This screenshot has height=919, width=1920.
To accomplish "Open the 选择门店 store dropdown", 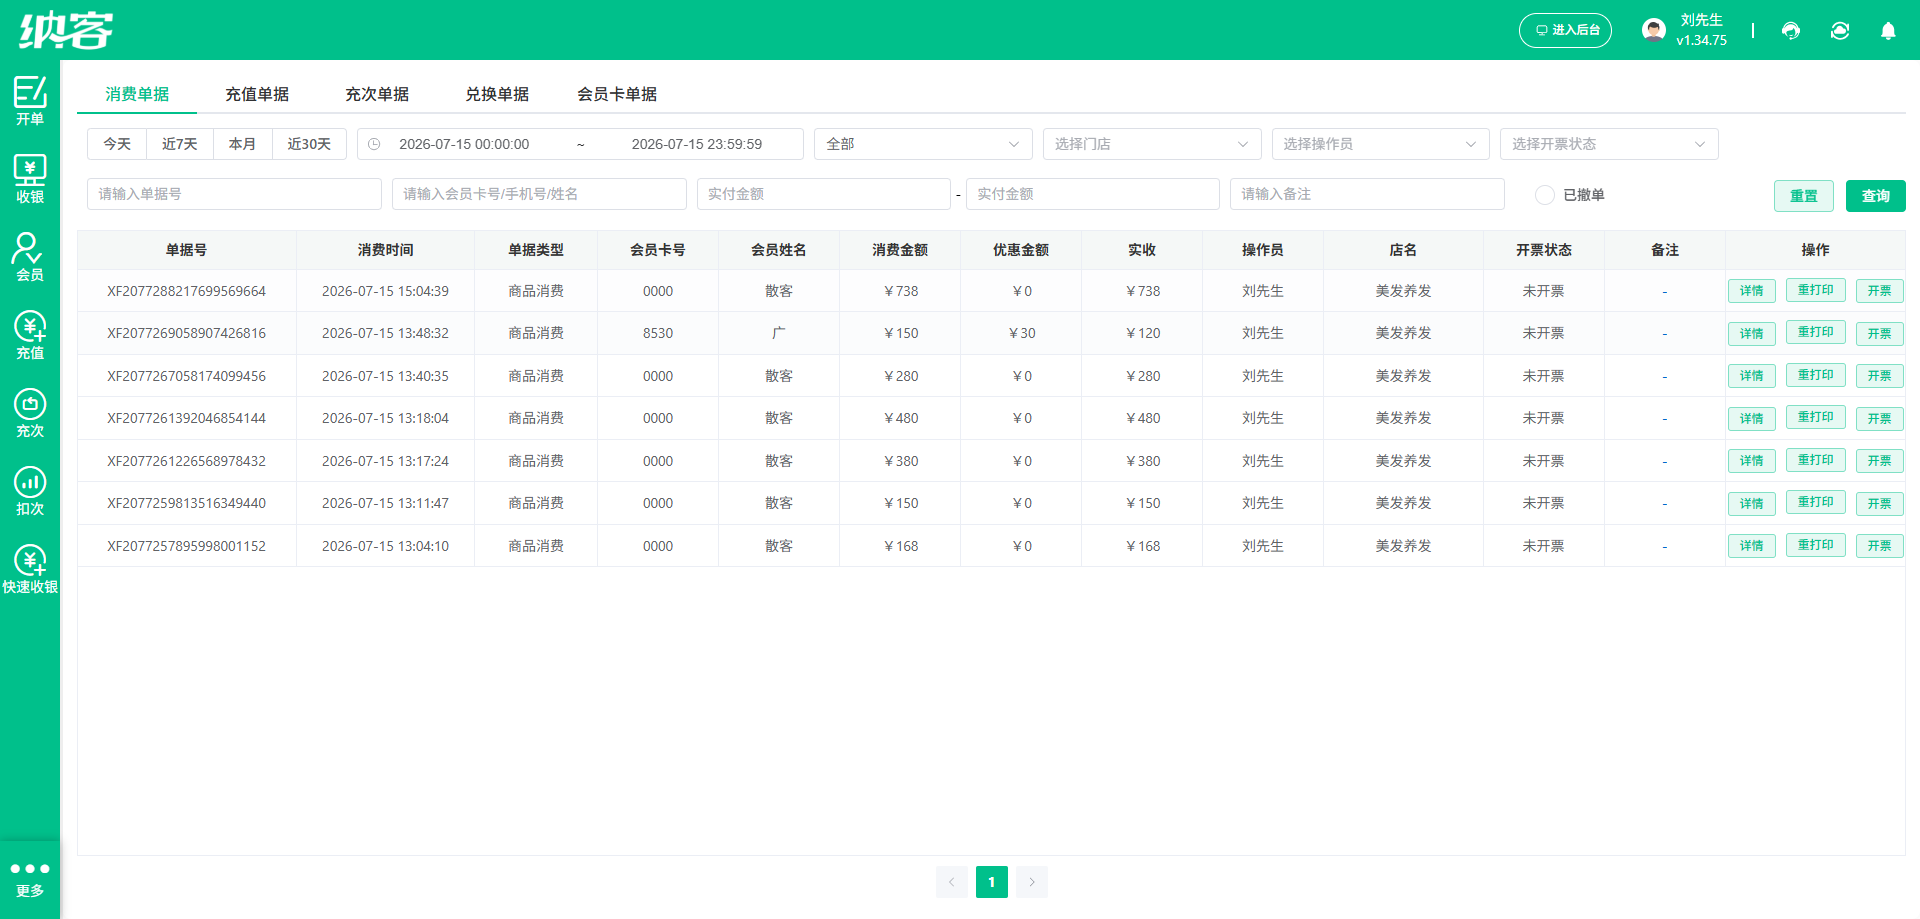I will pyautogui.click(x=1152, y=144).
